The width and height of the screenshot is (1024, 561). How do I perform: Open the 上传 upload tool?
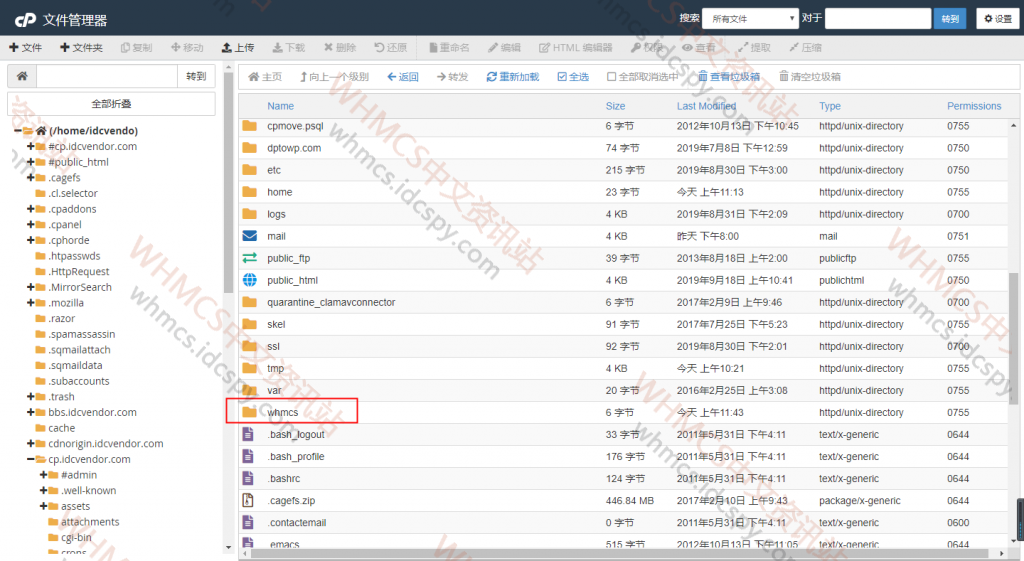point(238,48)
